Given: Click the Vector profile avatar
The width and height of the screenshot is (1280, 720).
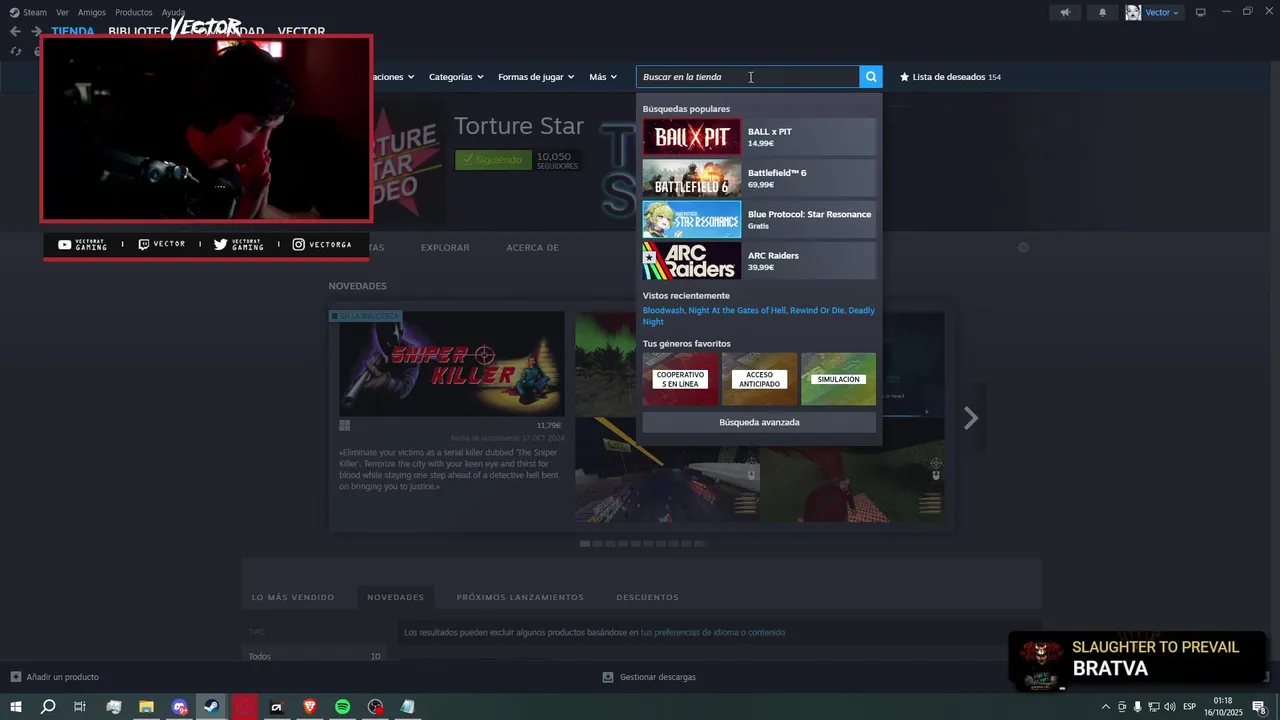Looking at the screenshot, I should coord(1133,12).
